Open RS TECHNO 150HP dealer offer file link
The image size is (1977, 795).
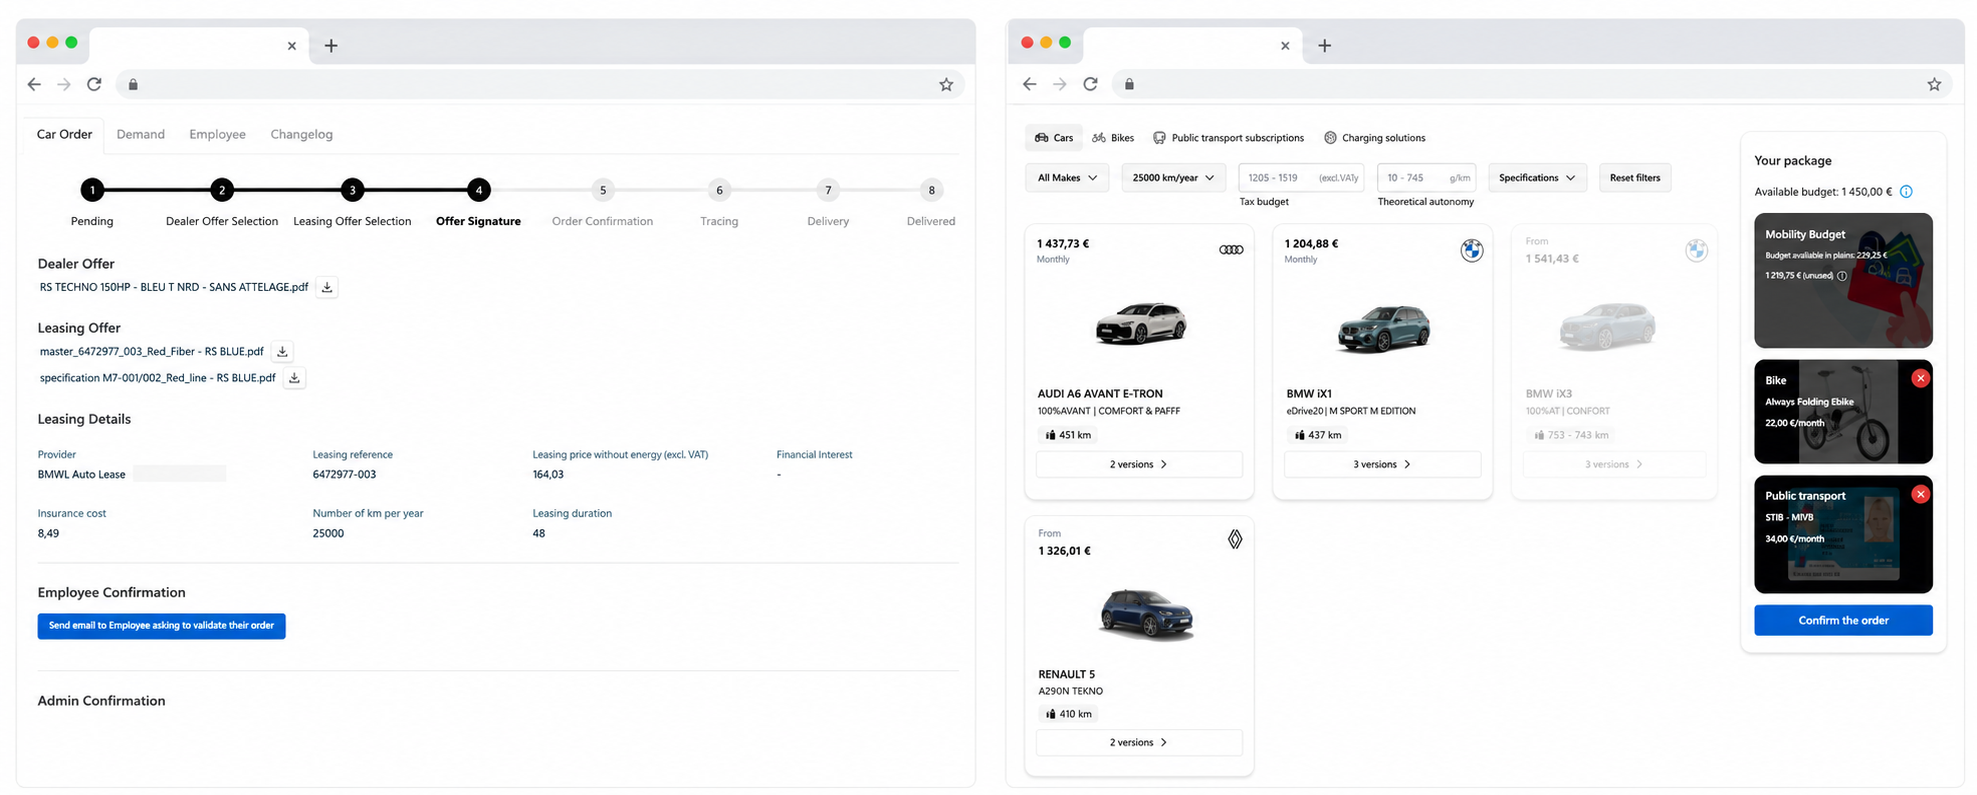174,287
